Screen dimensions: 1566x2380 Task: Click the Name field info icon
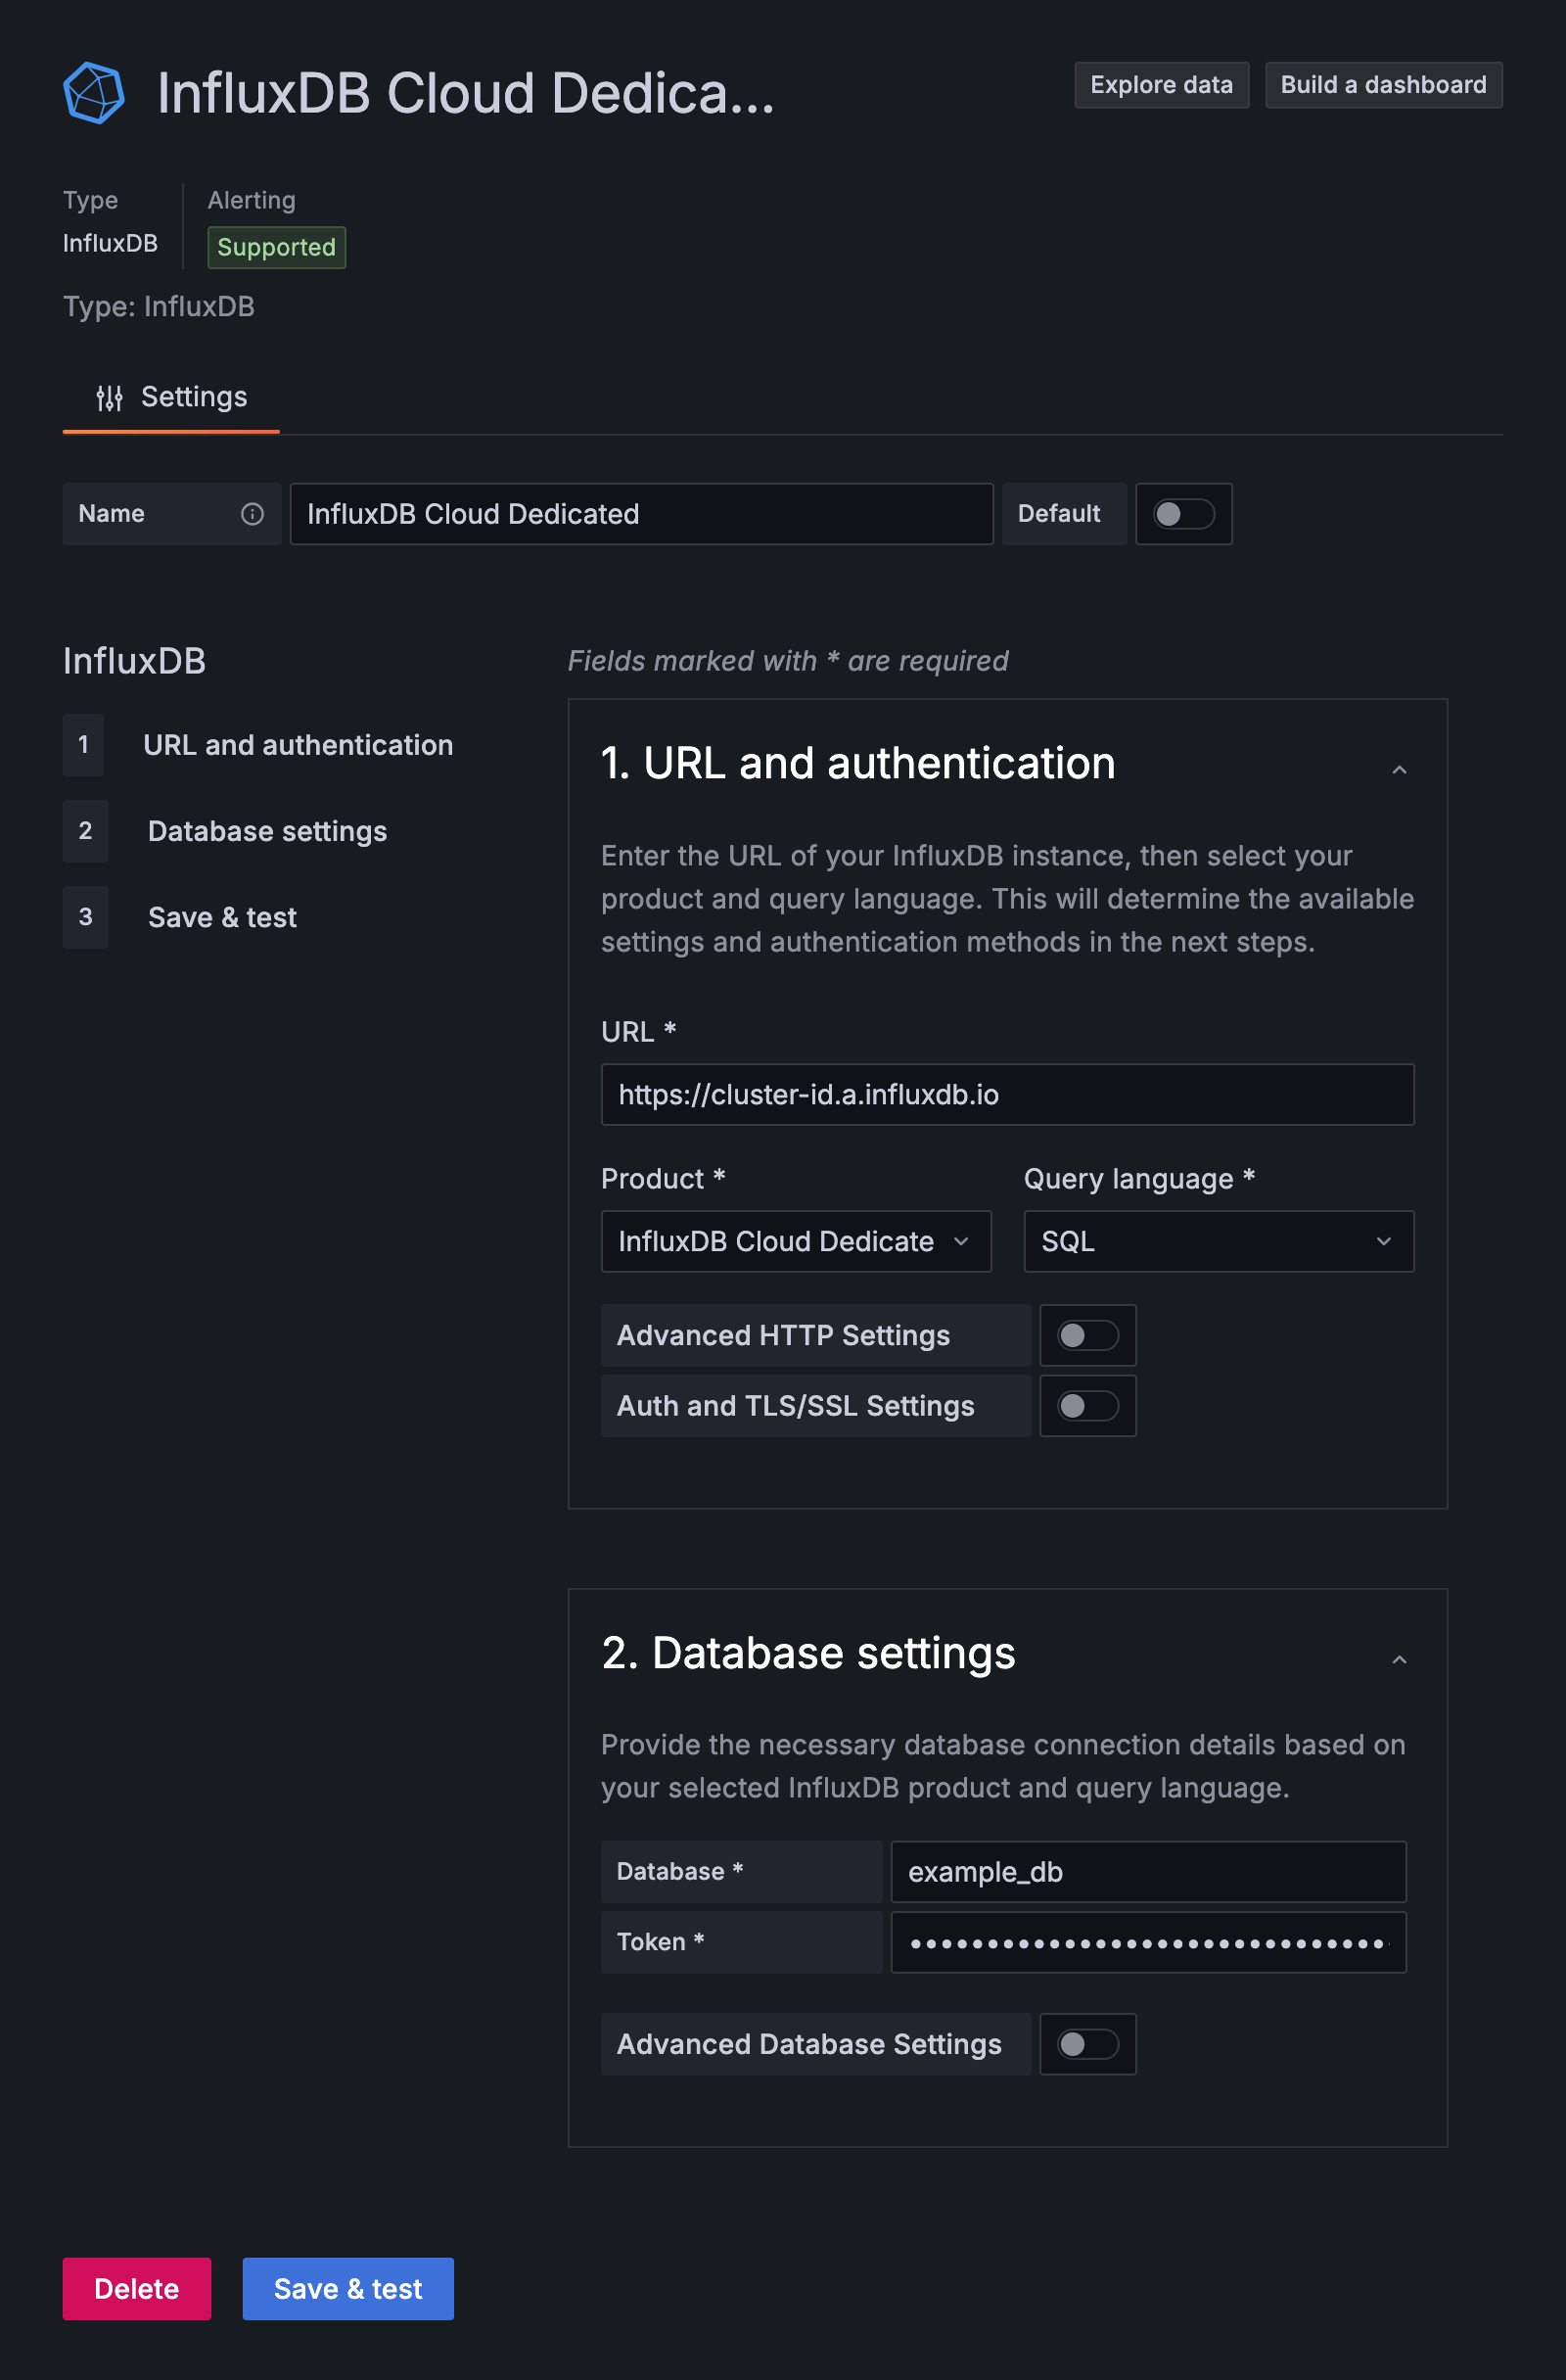point(252,514)
